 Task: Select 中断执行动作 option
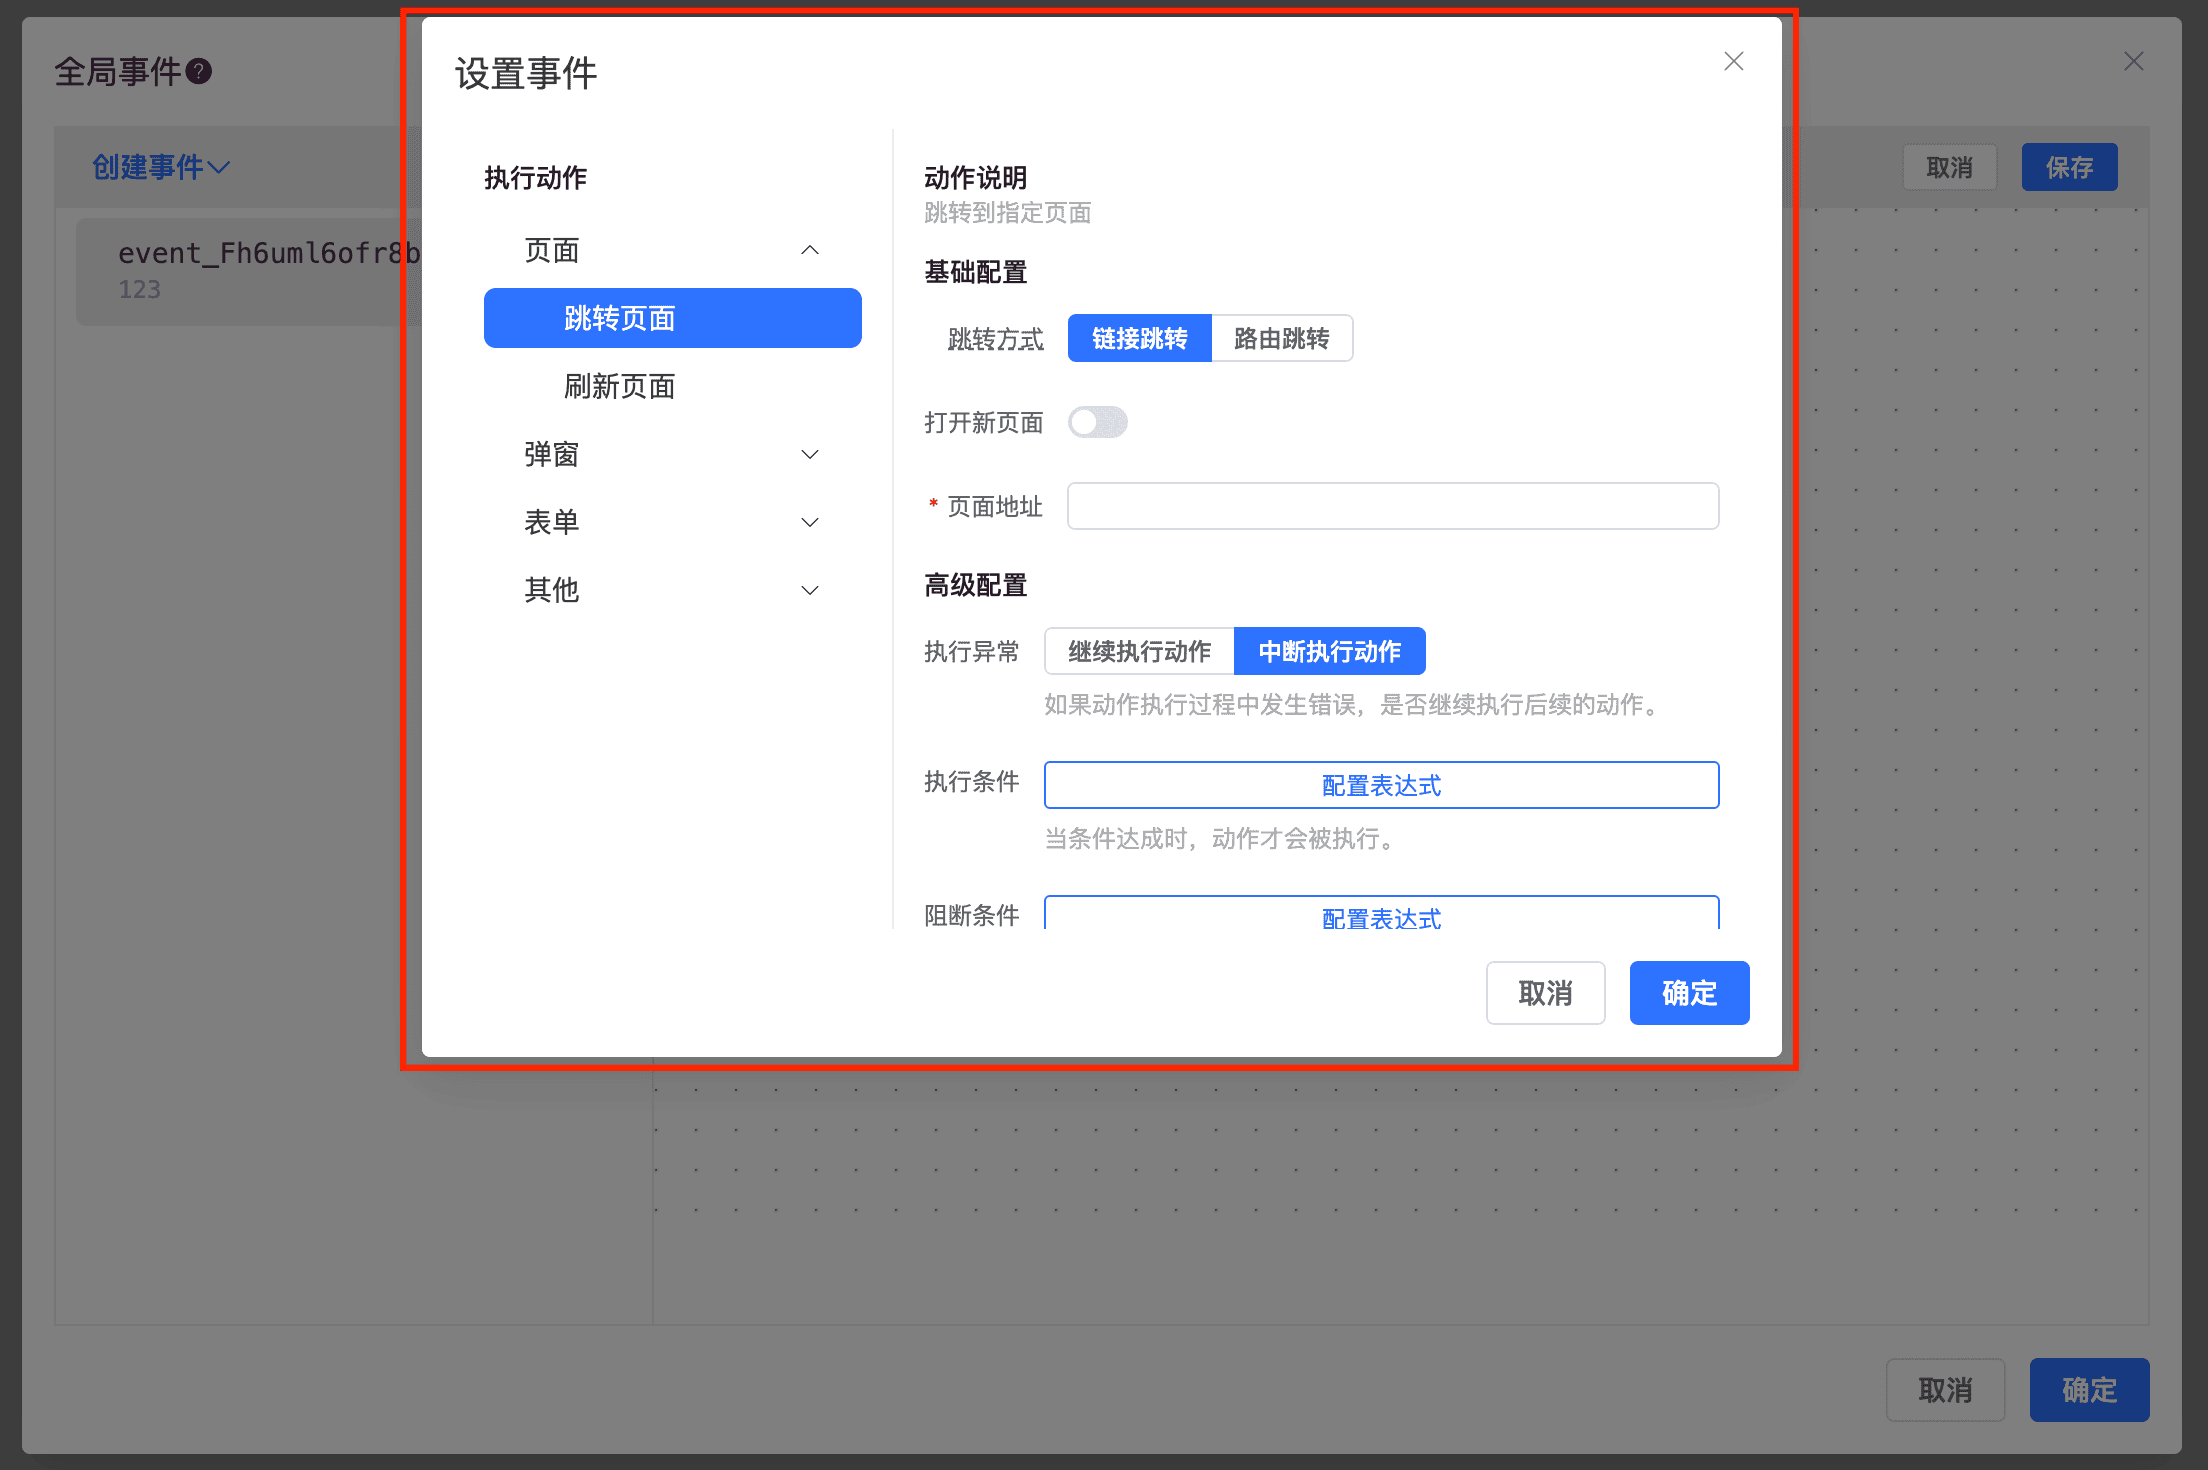1329,652
